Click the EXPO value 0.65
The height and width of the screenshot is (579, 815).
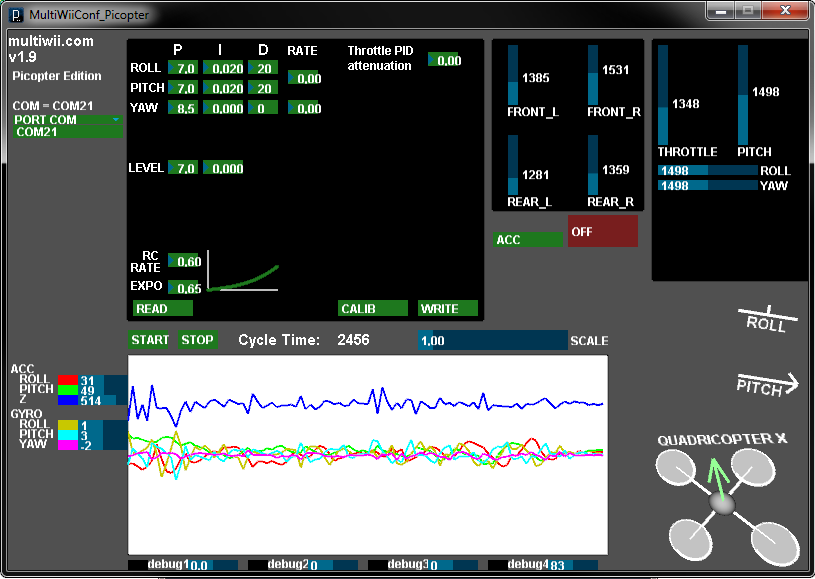click(185, 287)
